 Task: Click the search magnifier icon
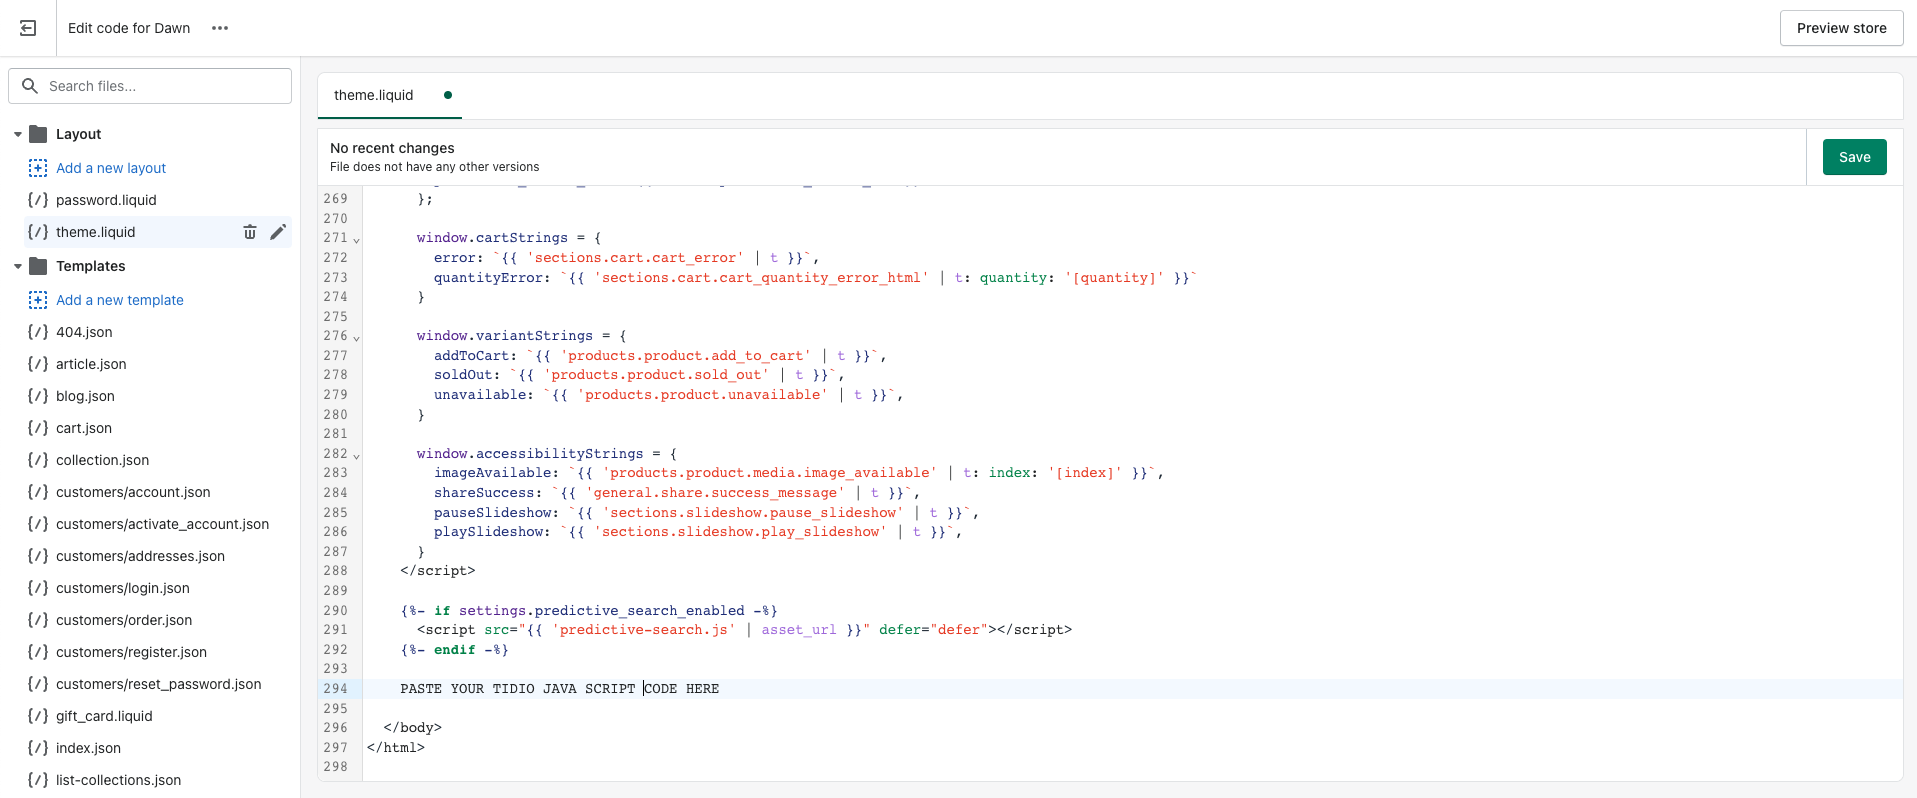[x=30, y=86]
